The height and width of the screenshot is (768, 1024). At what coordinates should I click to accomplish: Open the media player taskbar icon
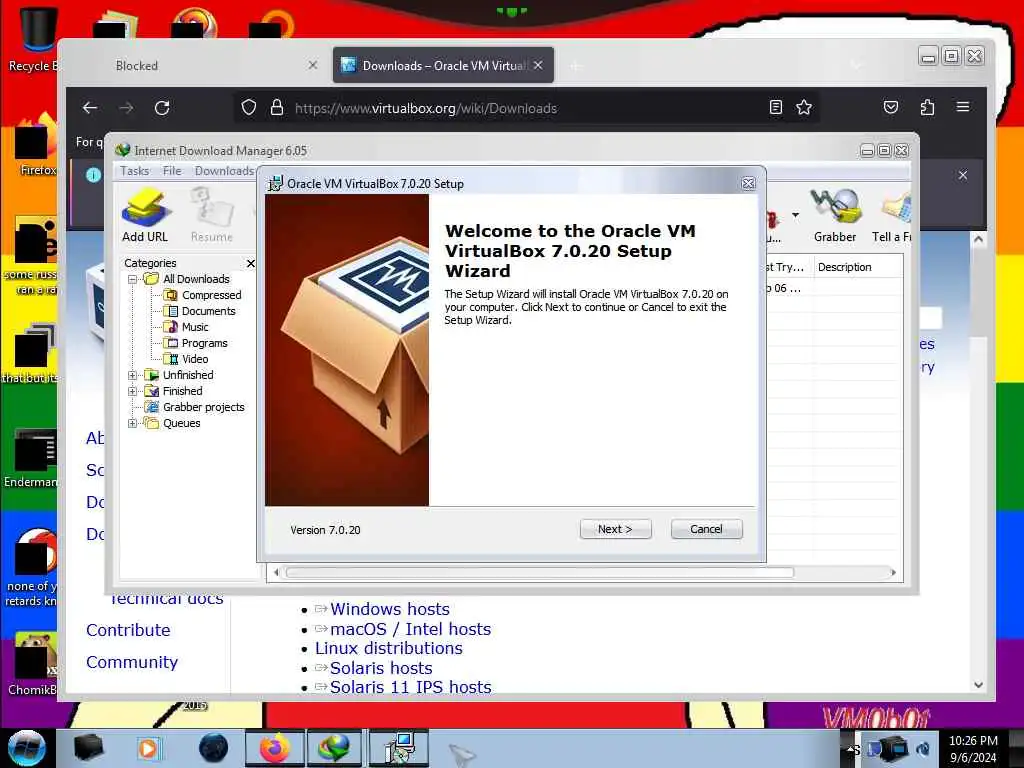[x=149, y=748]
